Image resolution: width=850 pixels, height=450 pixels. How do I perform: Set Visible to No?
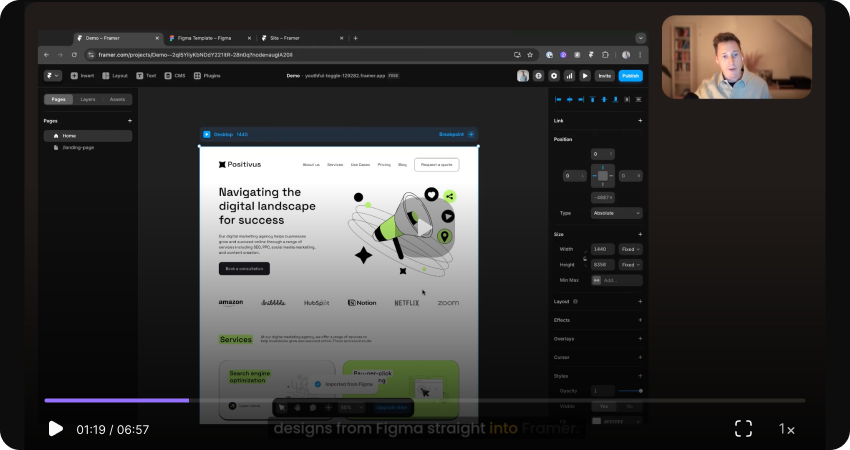629,406
